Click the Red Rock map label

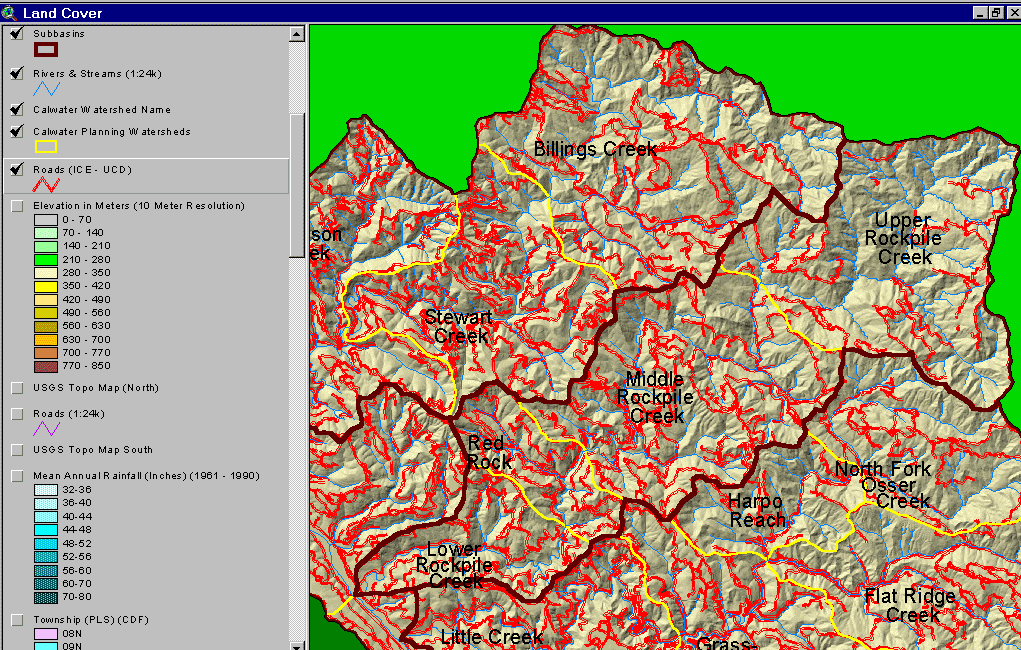[489, 453]
